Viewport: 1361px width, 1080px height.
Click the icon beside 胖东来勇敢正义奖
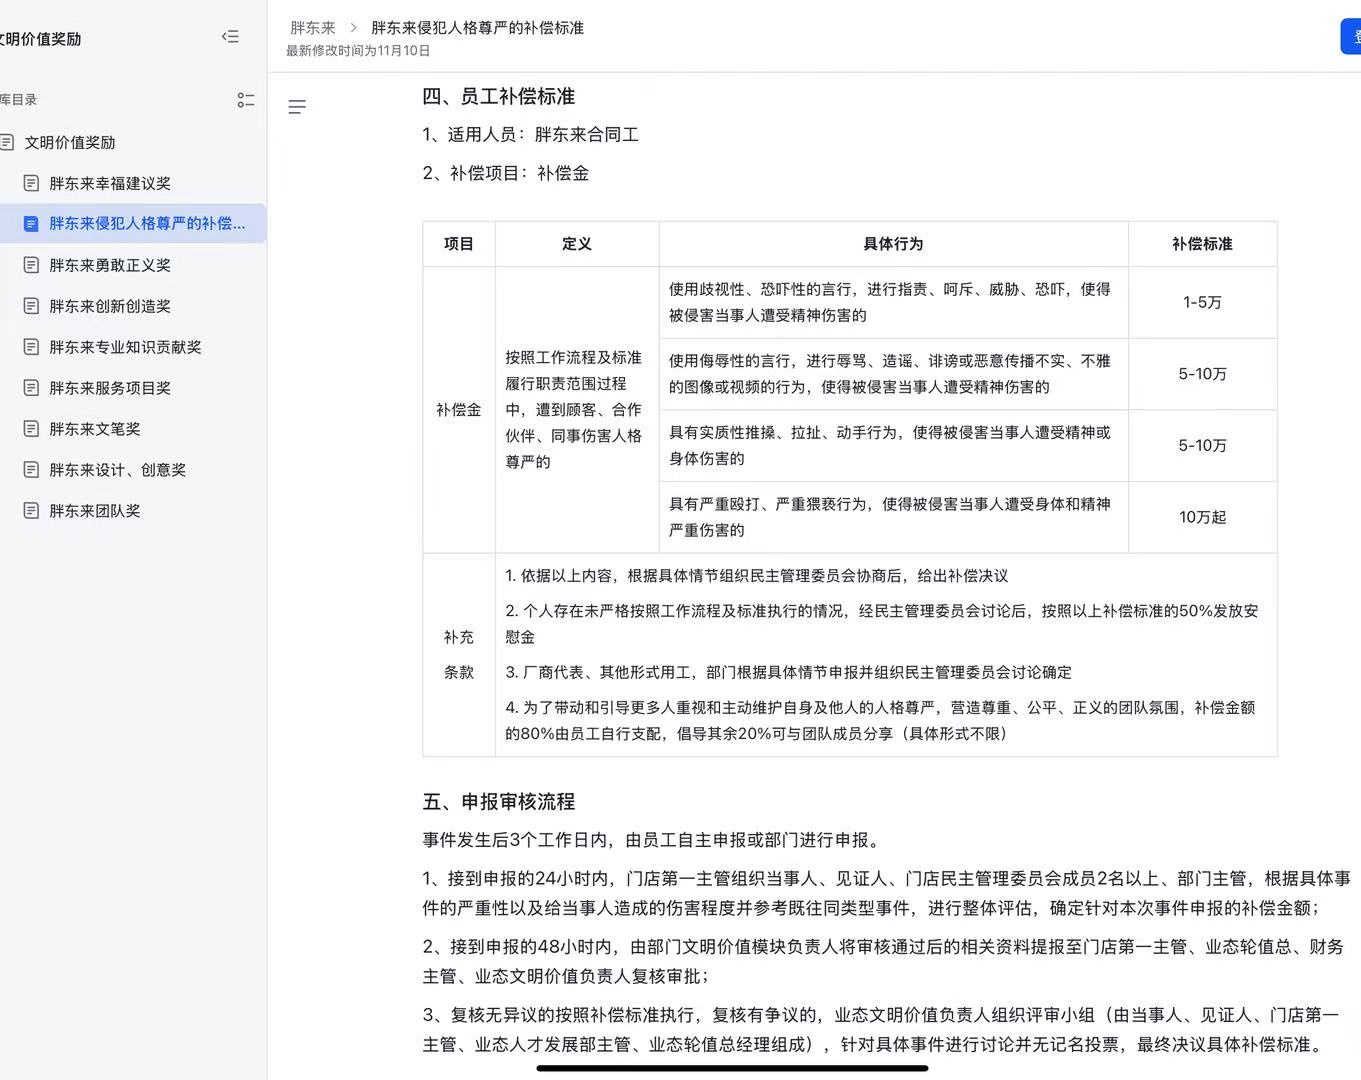point(31,265)
